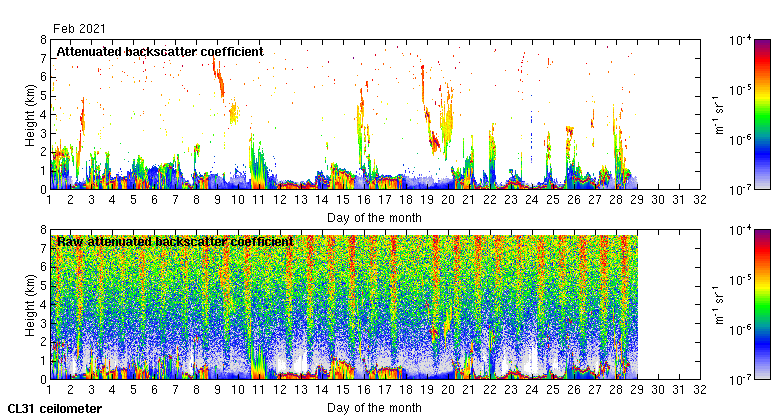The width and height of the screenshot is (780, 420).
Task: Click the top colorbar
Action: coord(762,114)
